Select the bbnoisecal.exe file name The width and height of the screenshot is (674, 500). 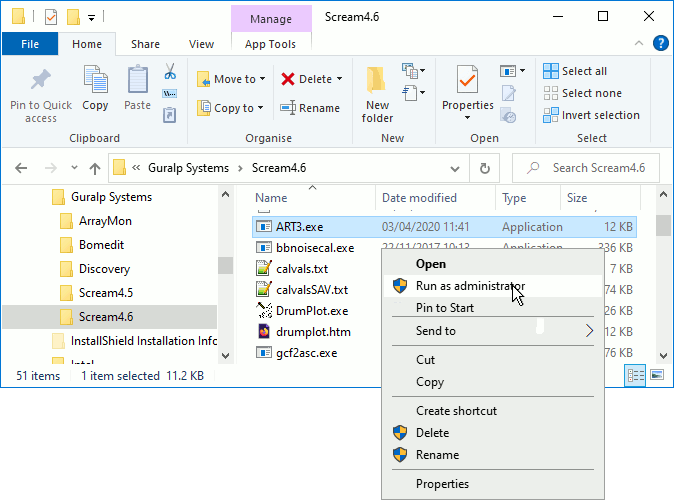pos(315,248)
